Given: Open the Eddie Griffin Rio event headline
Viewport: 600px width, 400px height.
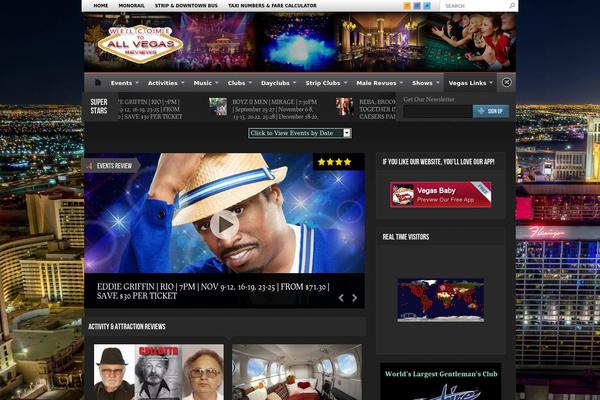Looking at the screenshot, I should (213, 291).
